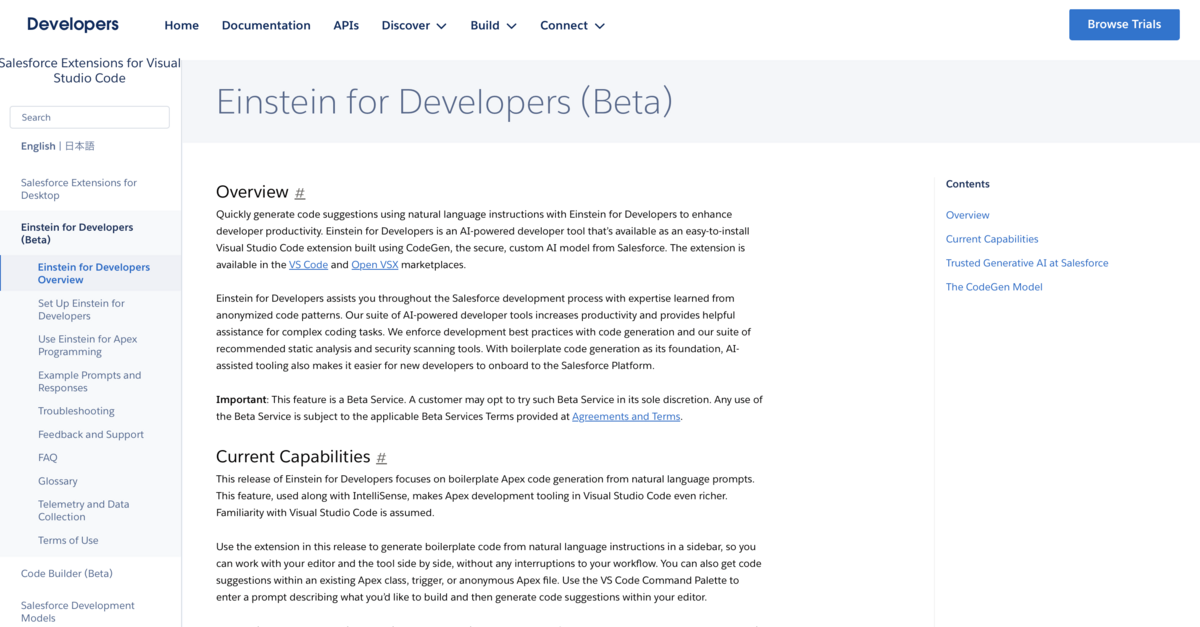Open the Discover dropdown

413,25
